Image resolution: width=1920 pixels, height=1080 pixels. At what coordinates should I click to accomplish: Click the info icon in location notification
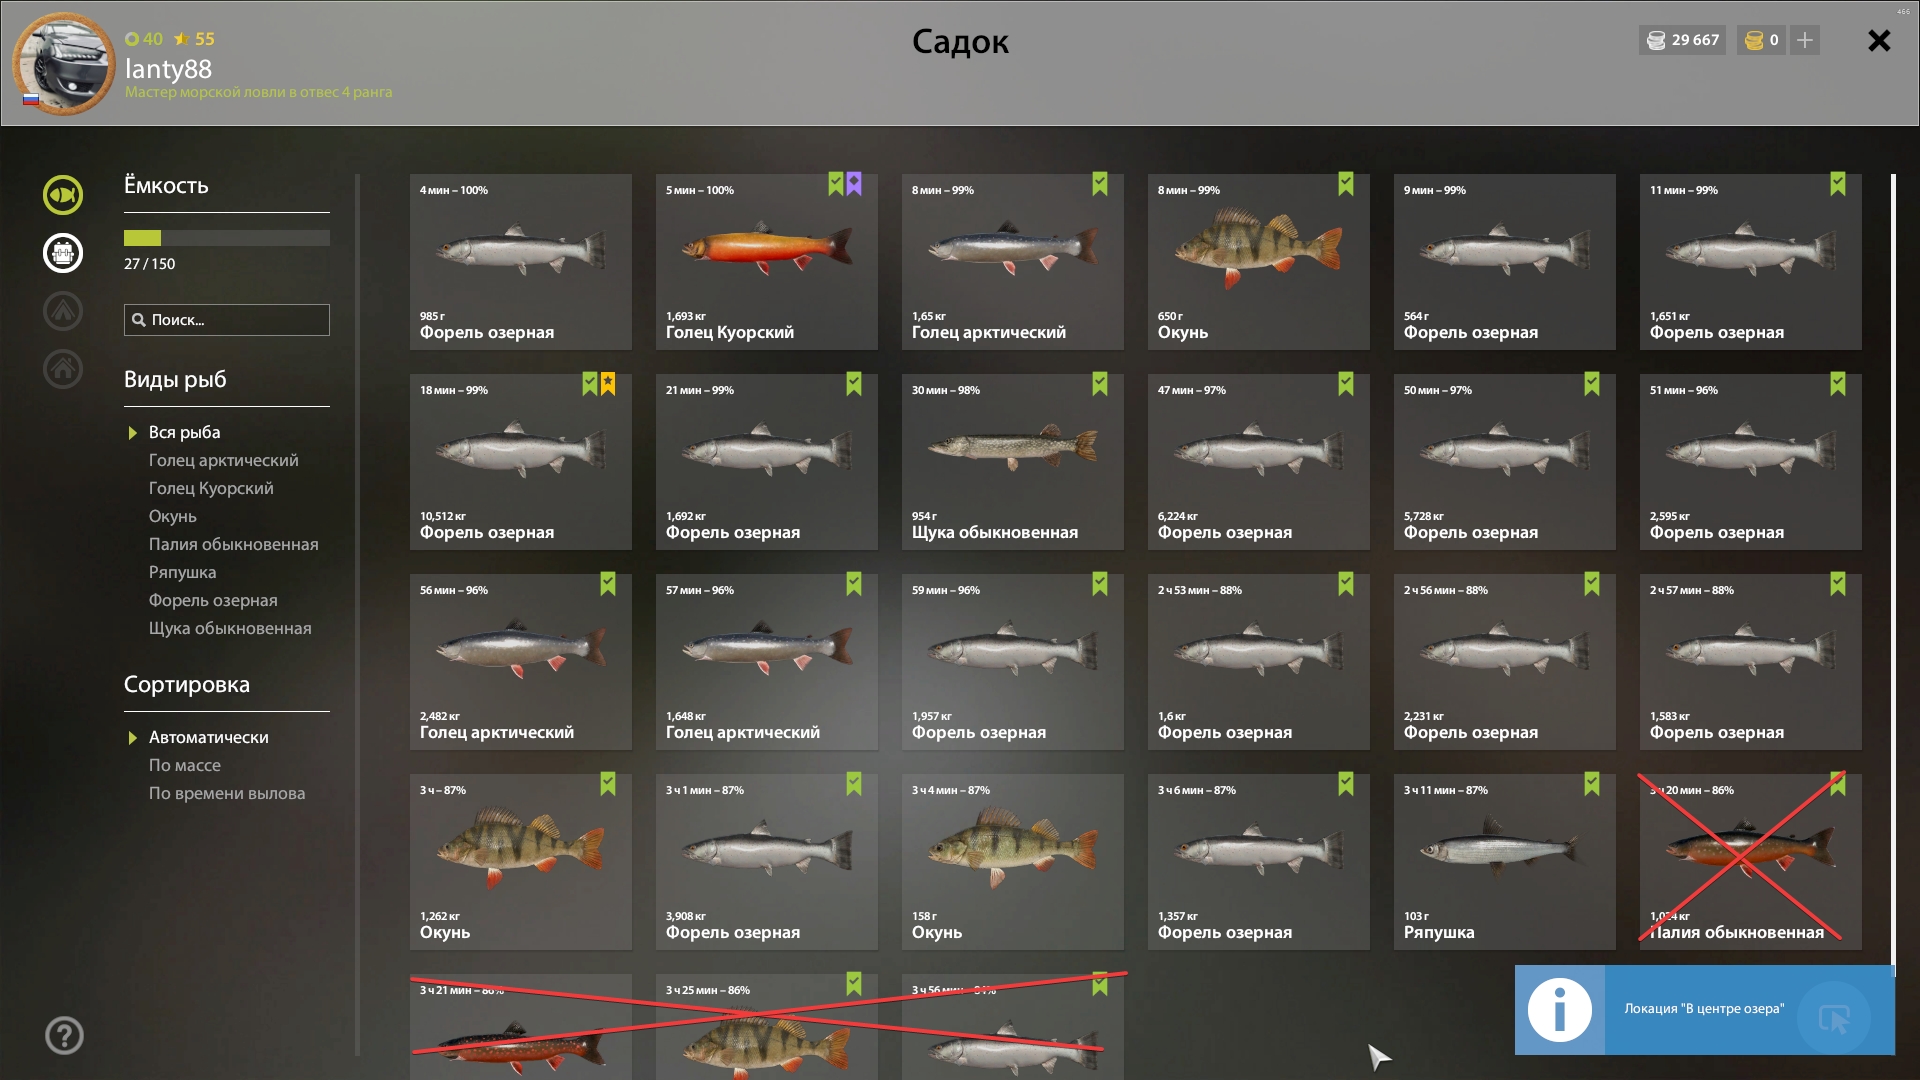click(1560, 1010)
